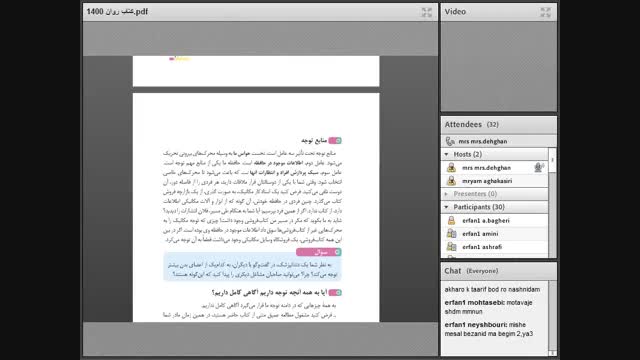Click erfan1 neyshbouri's chat message
The width and height of the screenshot is (640, 360).
coord(489,329)
